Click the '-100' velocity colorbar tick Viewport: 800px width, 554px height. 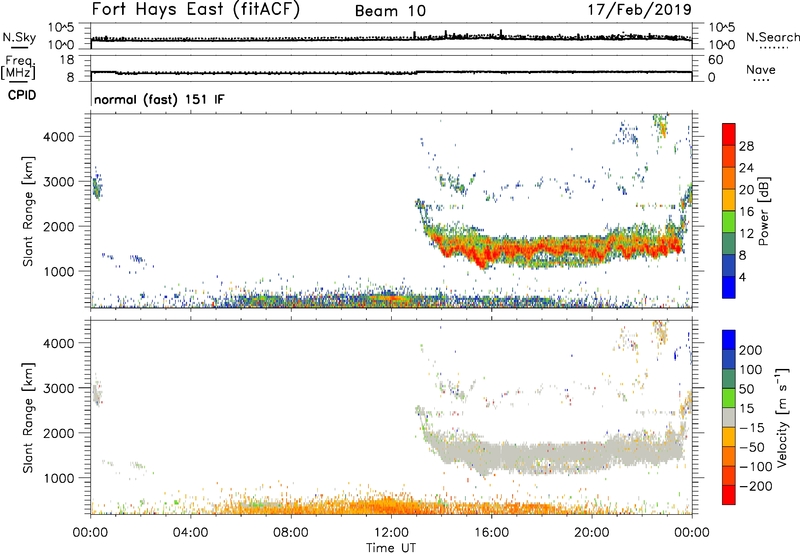pos(756,467)
